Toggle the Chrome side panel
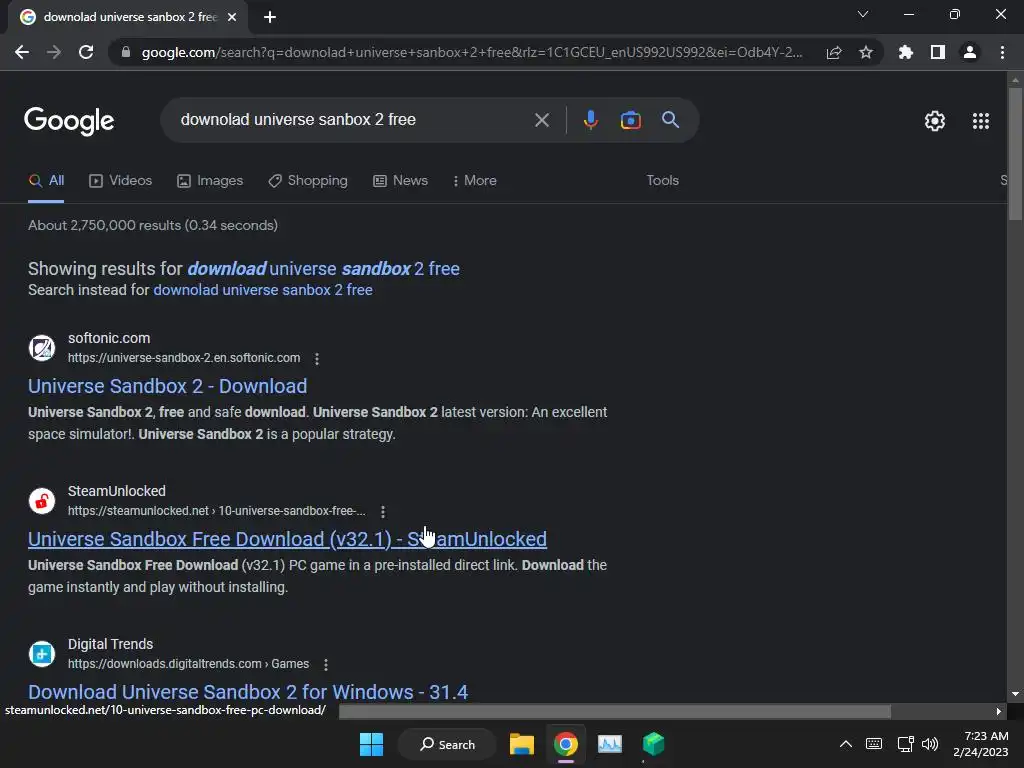Viewport: 1024px width, 768px height. point(938,52)
